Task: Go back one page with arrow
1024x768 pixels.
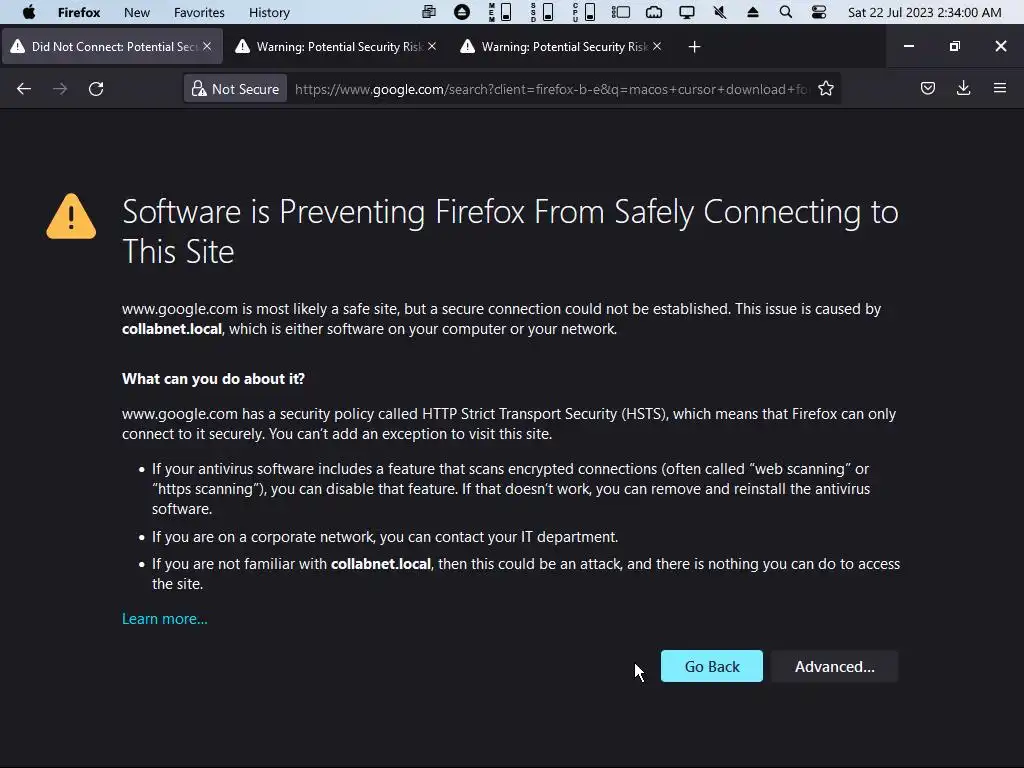Action: [x=24, y=89]
